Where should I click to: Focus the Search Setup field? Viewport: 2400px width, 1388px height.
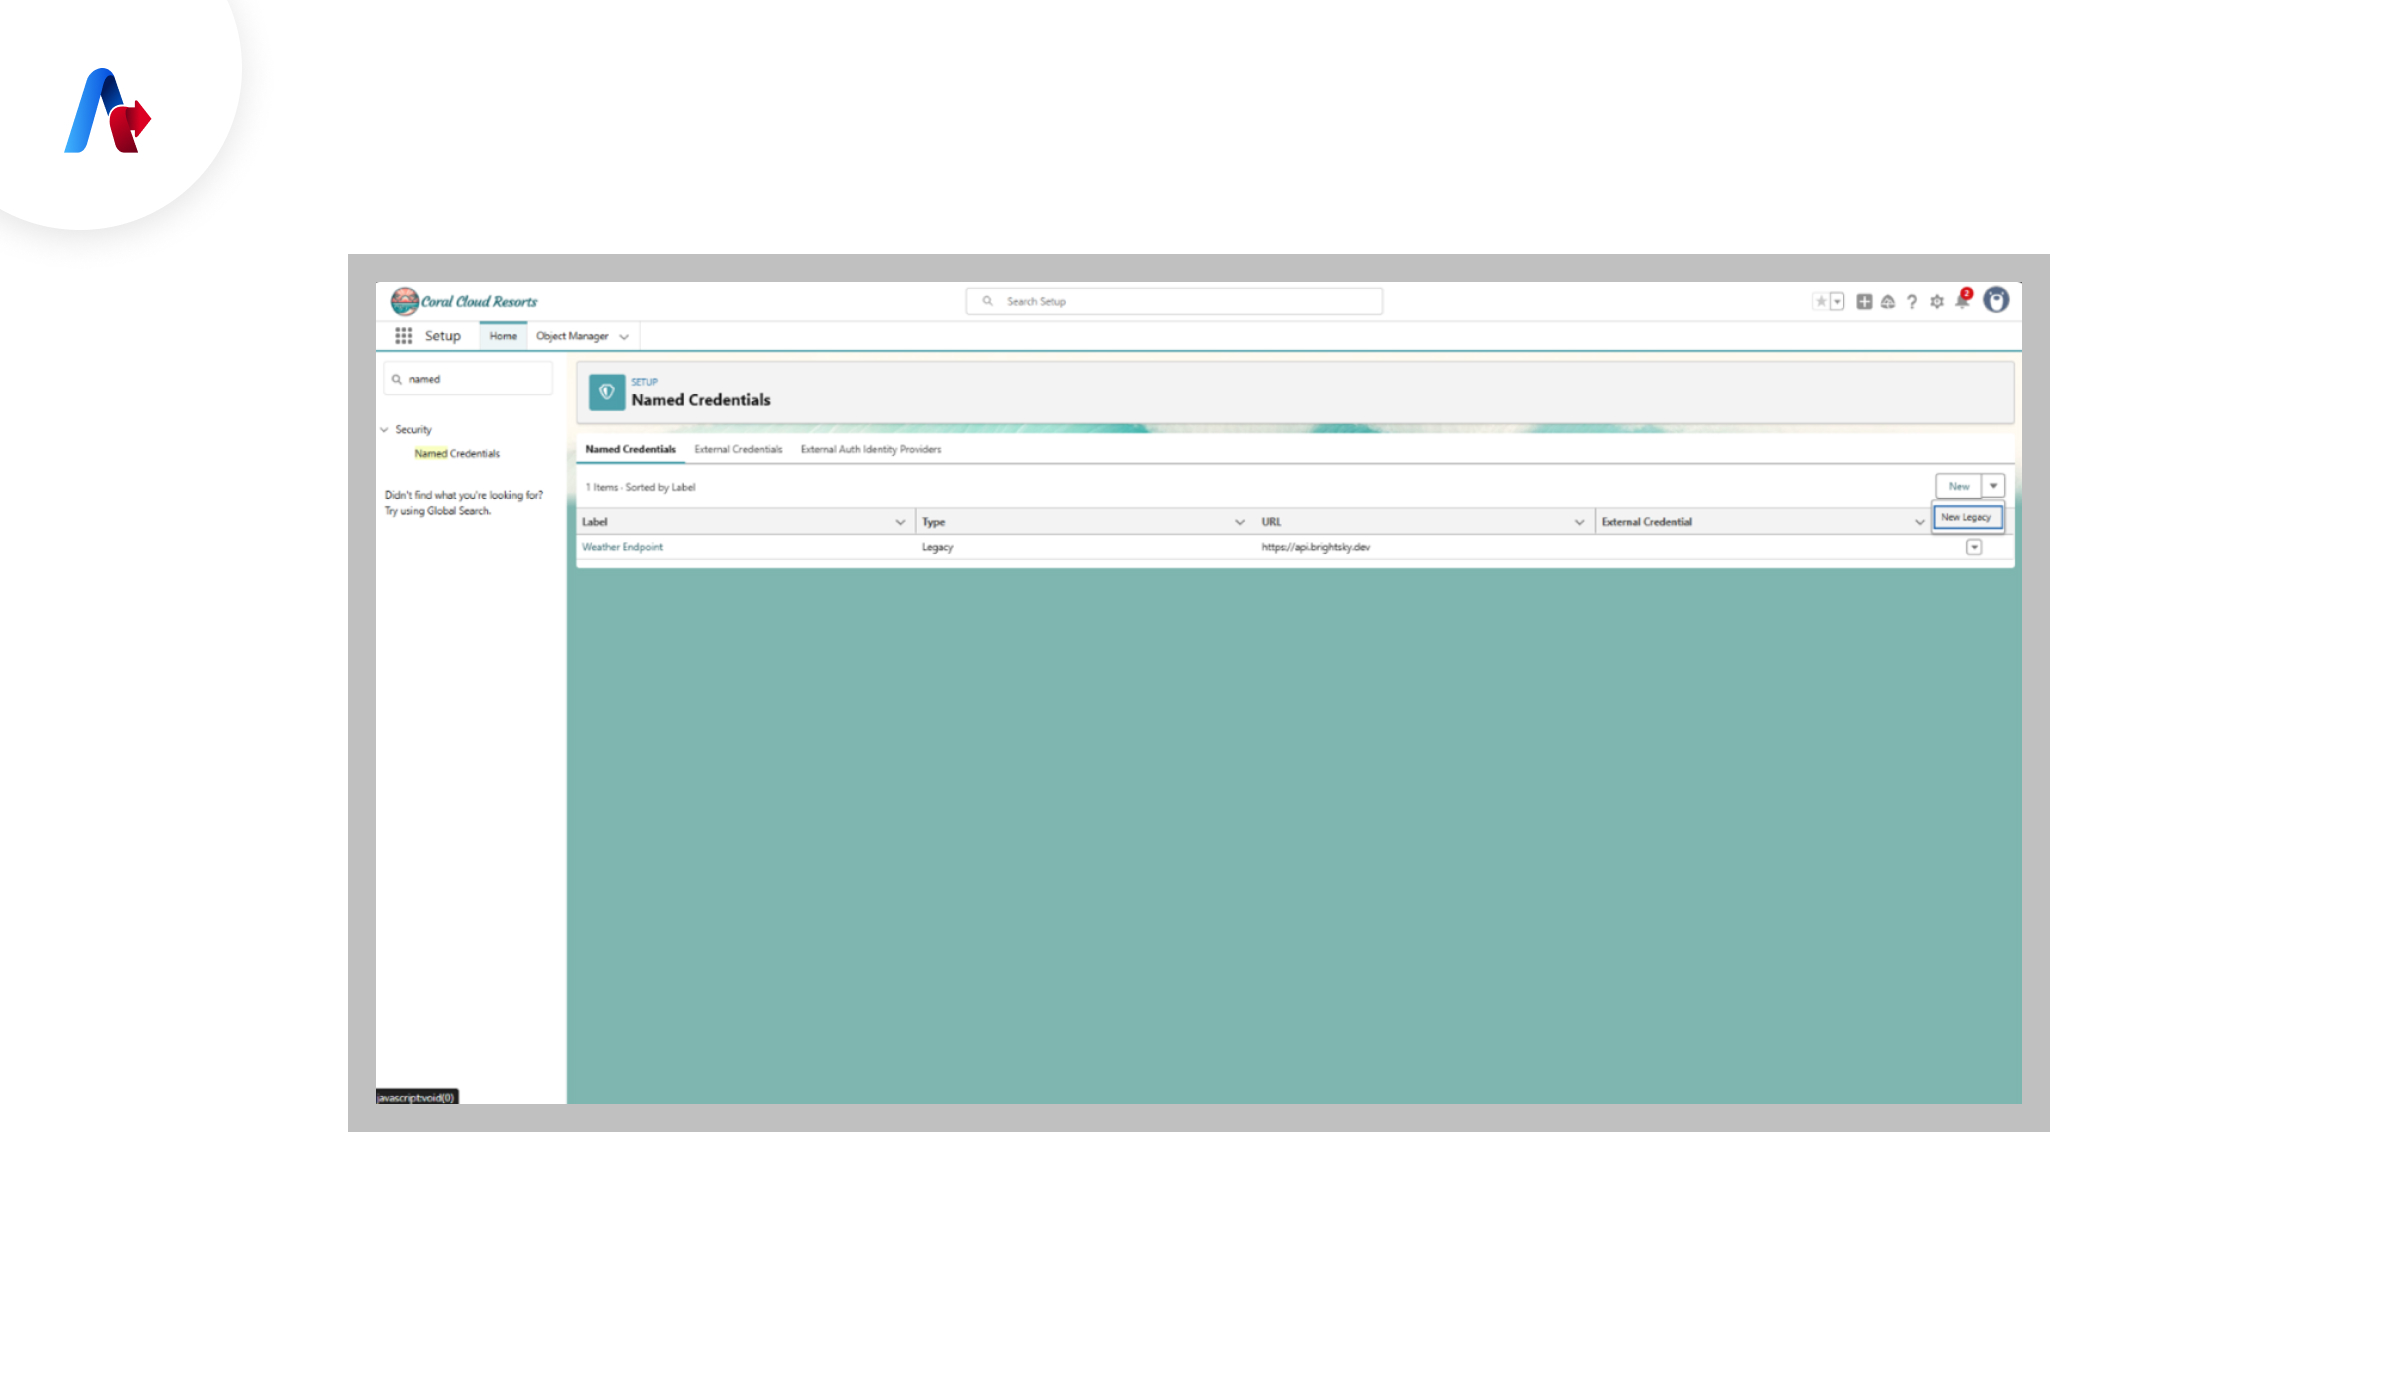pyautogui.click(x=1174, y=301)
